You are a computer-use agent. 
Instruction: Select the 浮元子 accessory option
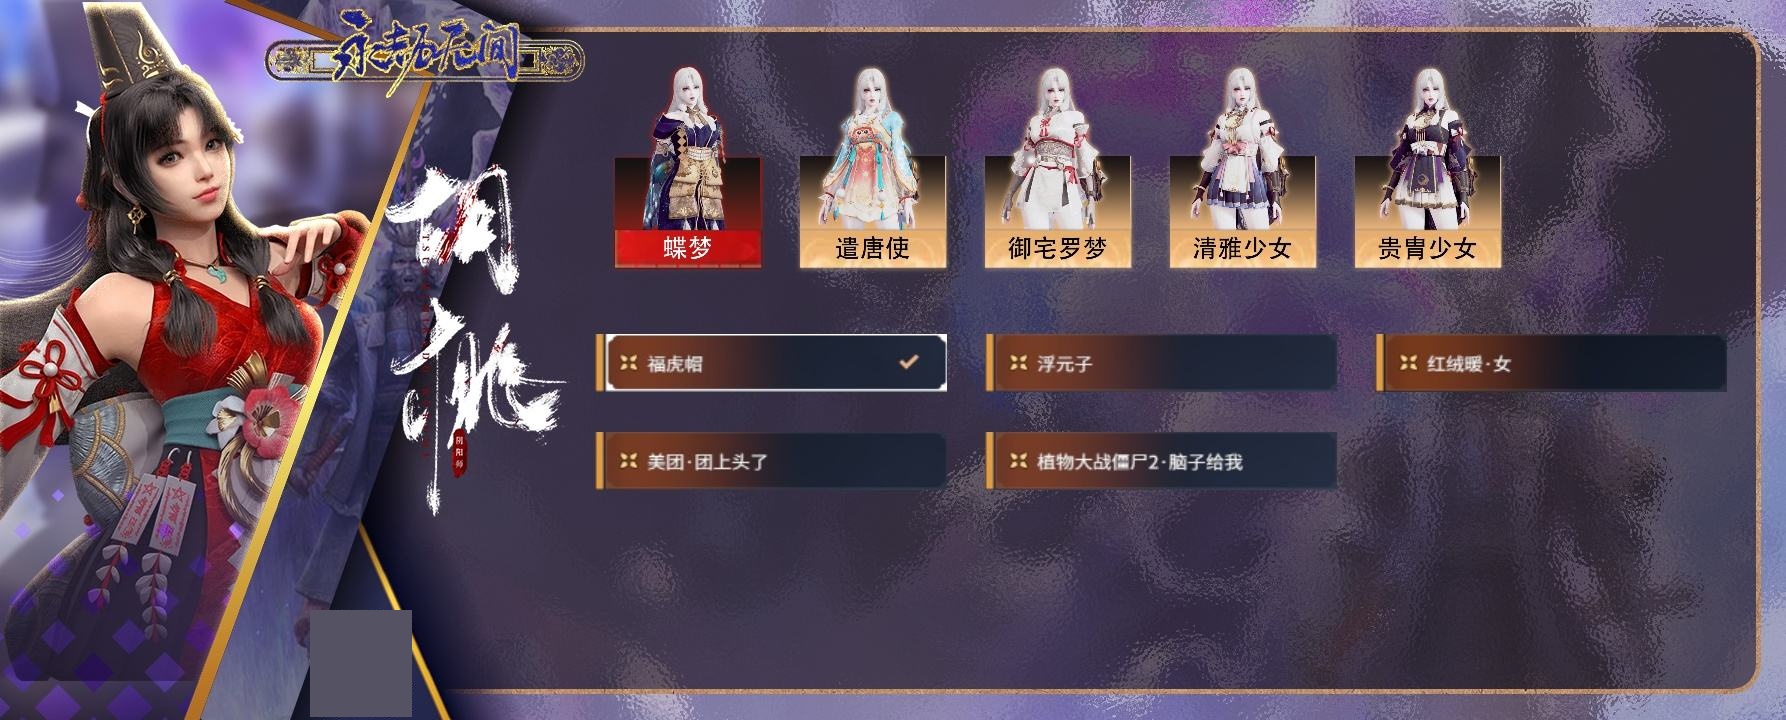(x=1161, y=363)
